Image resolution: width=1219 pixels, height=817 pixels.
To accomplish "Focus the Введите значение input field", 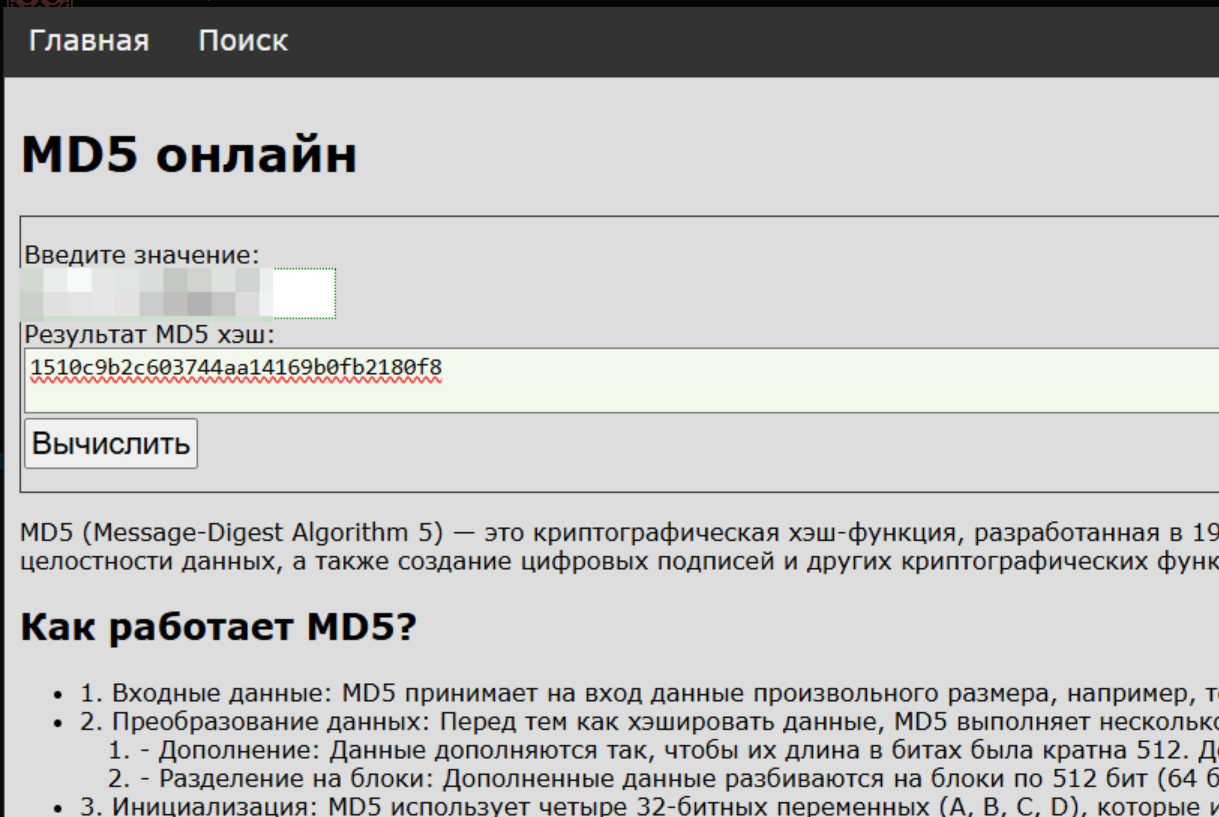I will coord(180,293).
